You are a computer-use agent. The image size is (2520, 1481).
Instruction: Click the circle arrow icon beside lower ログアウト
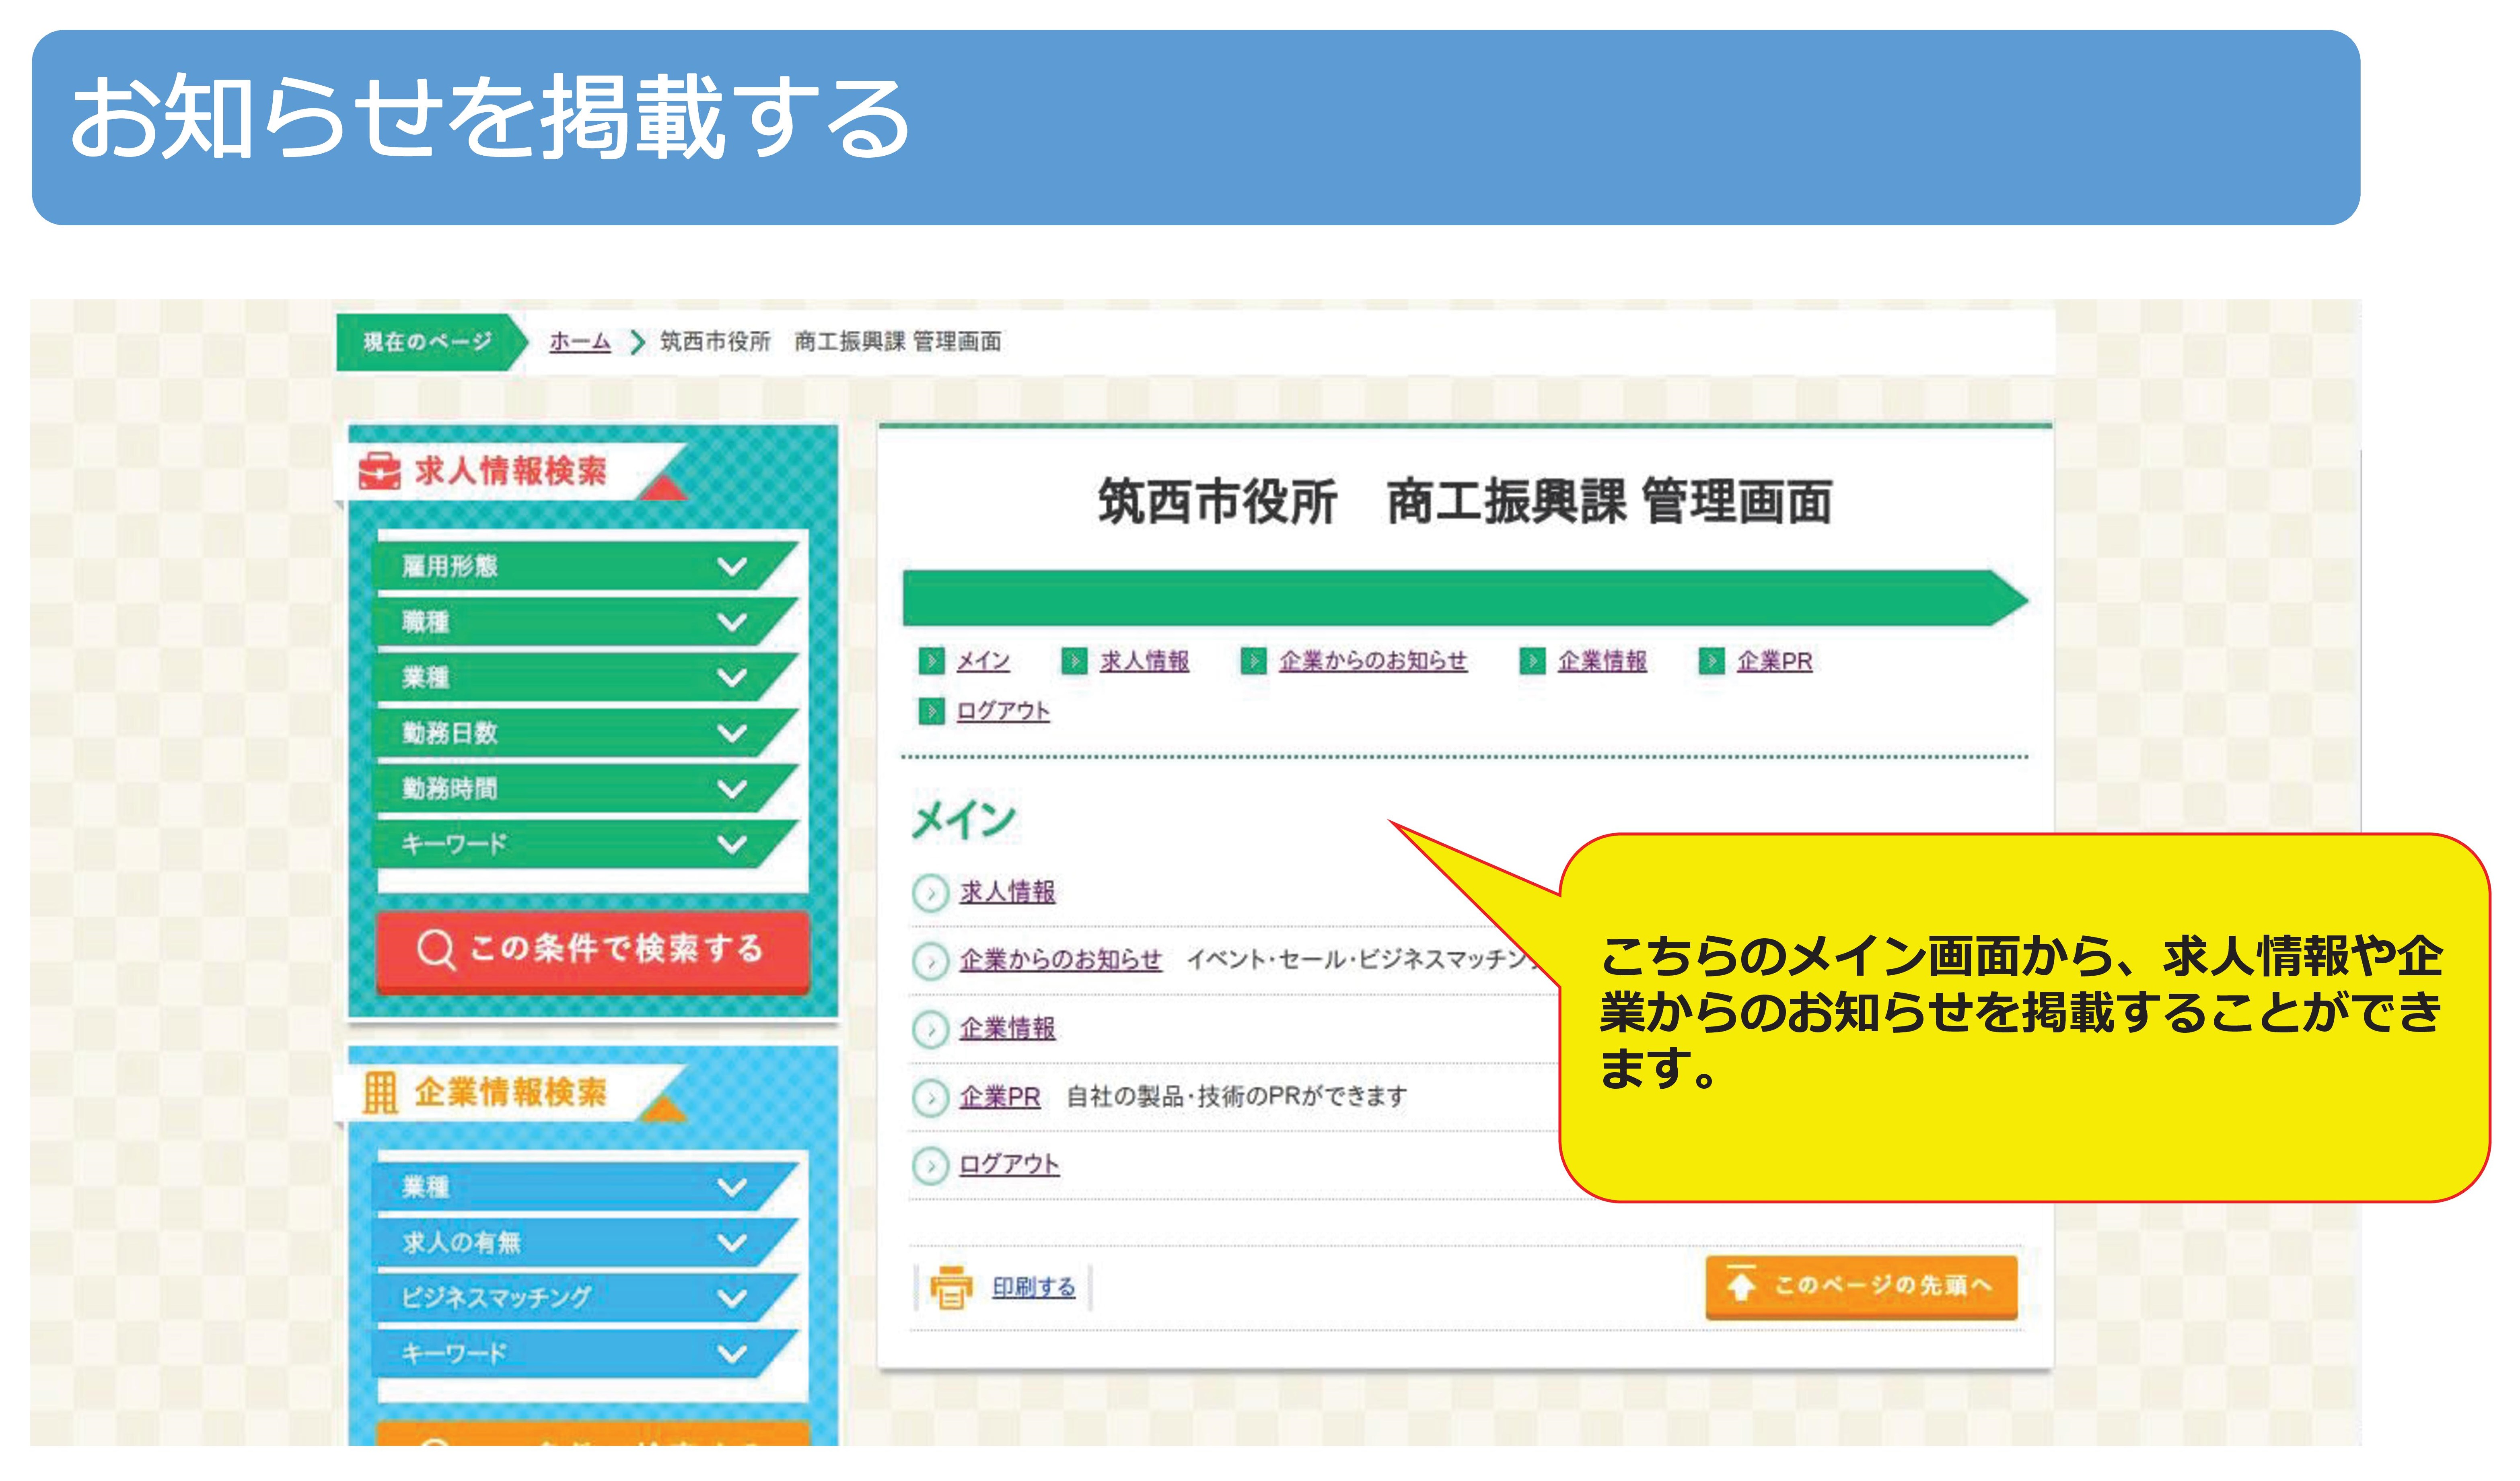[x=931, y=1166]
